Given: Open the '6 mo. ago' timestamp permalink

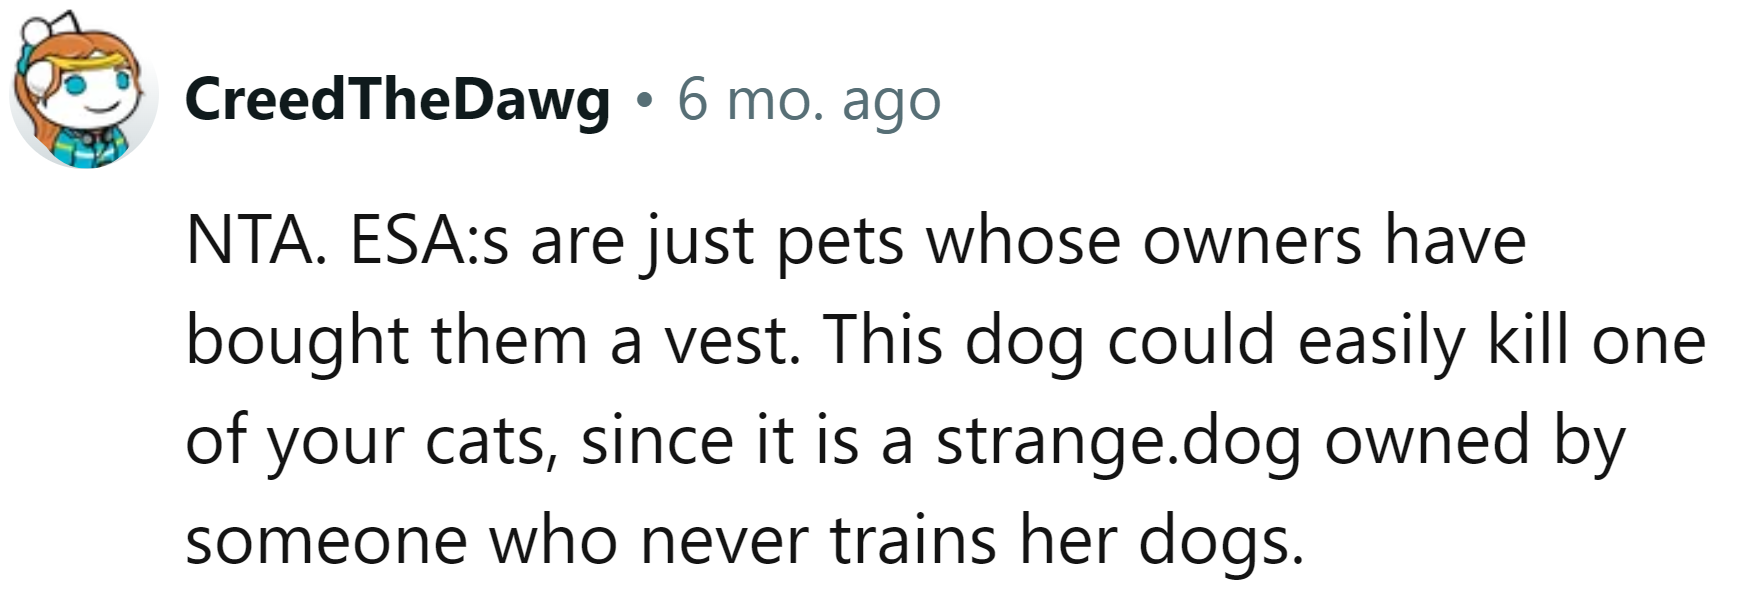Looking at the screenshot, I should click(x=809, y=100).
